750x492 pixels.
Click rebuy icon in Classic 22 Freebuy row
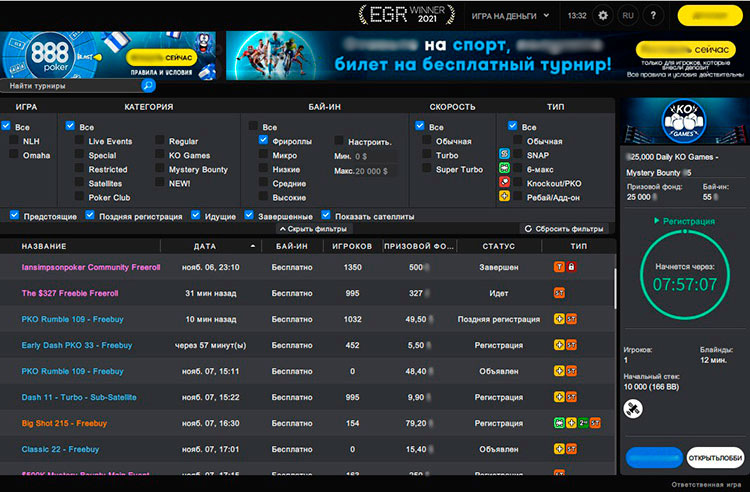point(559,449)
